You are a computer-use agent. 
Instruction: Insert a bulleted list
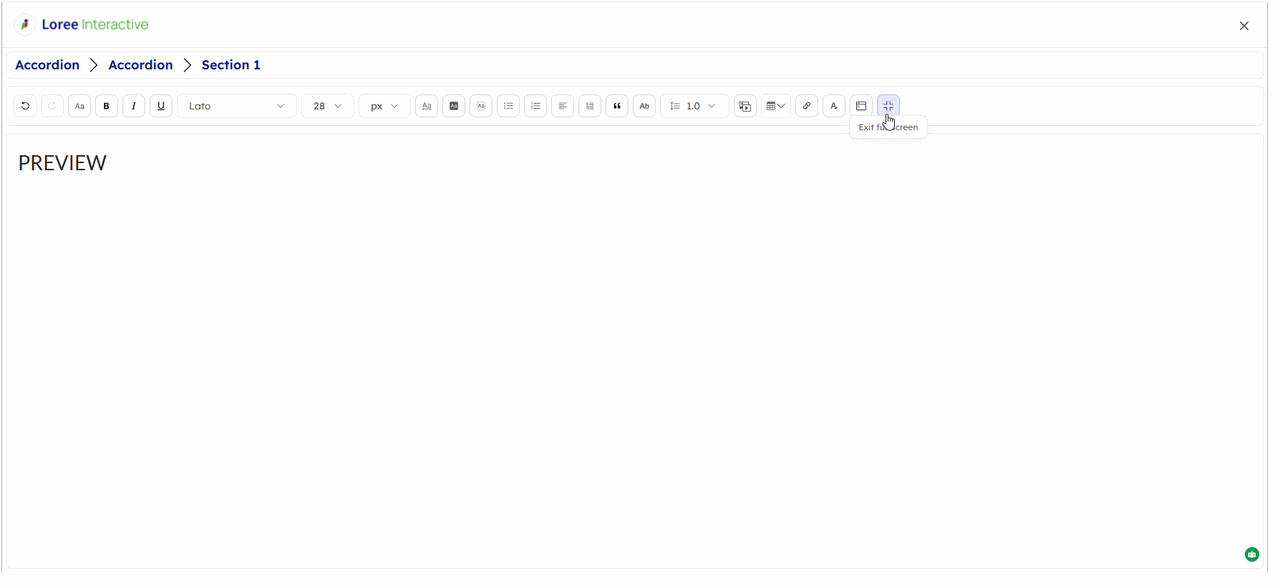(x=508, y=106)
